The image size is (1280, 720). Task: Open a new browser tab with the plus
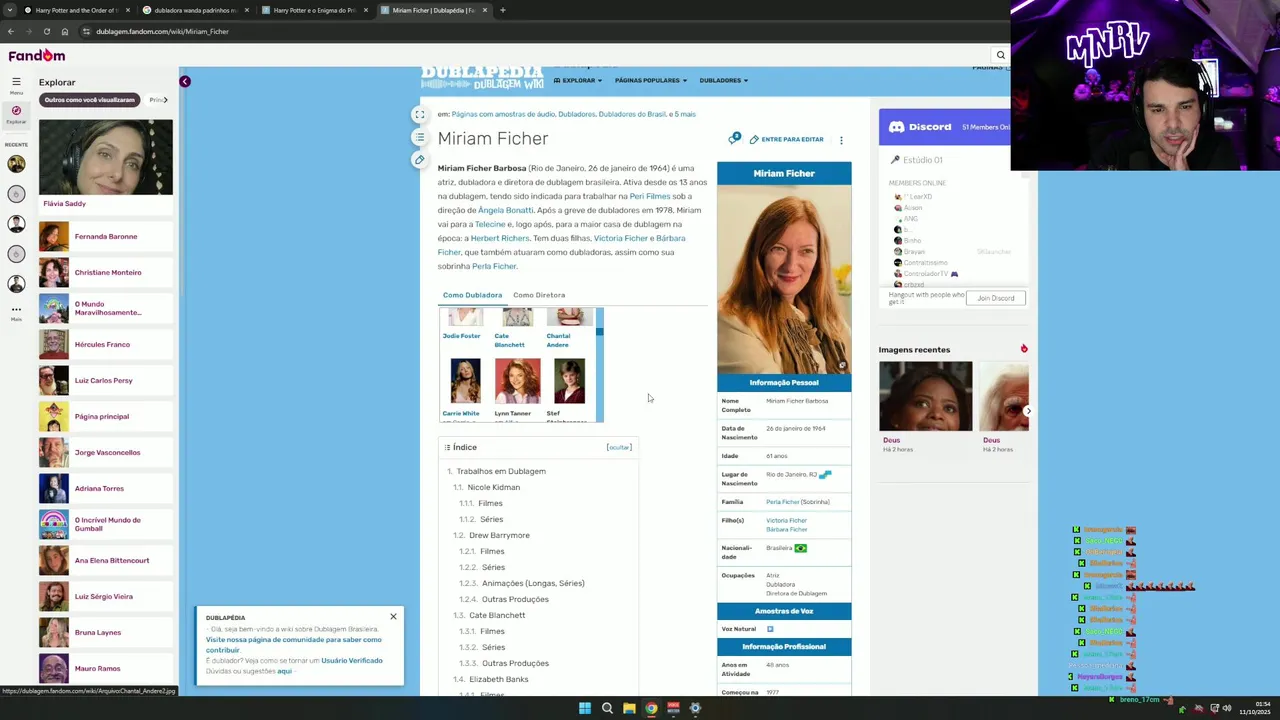pyautogui.click(x=502, y=10)
